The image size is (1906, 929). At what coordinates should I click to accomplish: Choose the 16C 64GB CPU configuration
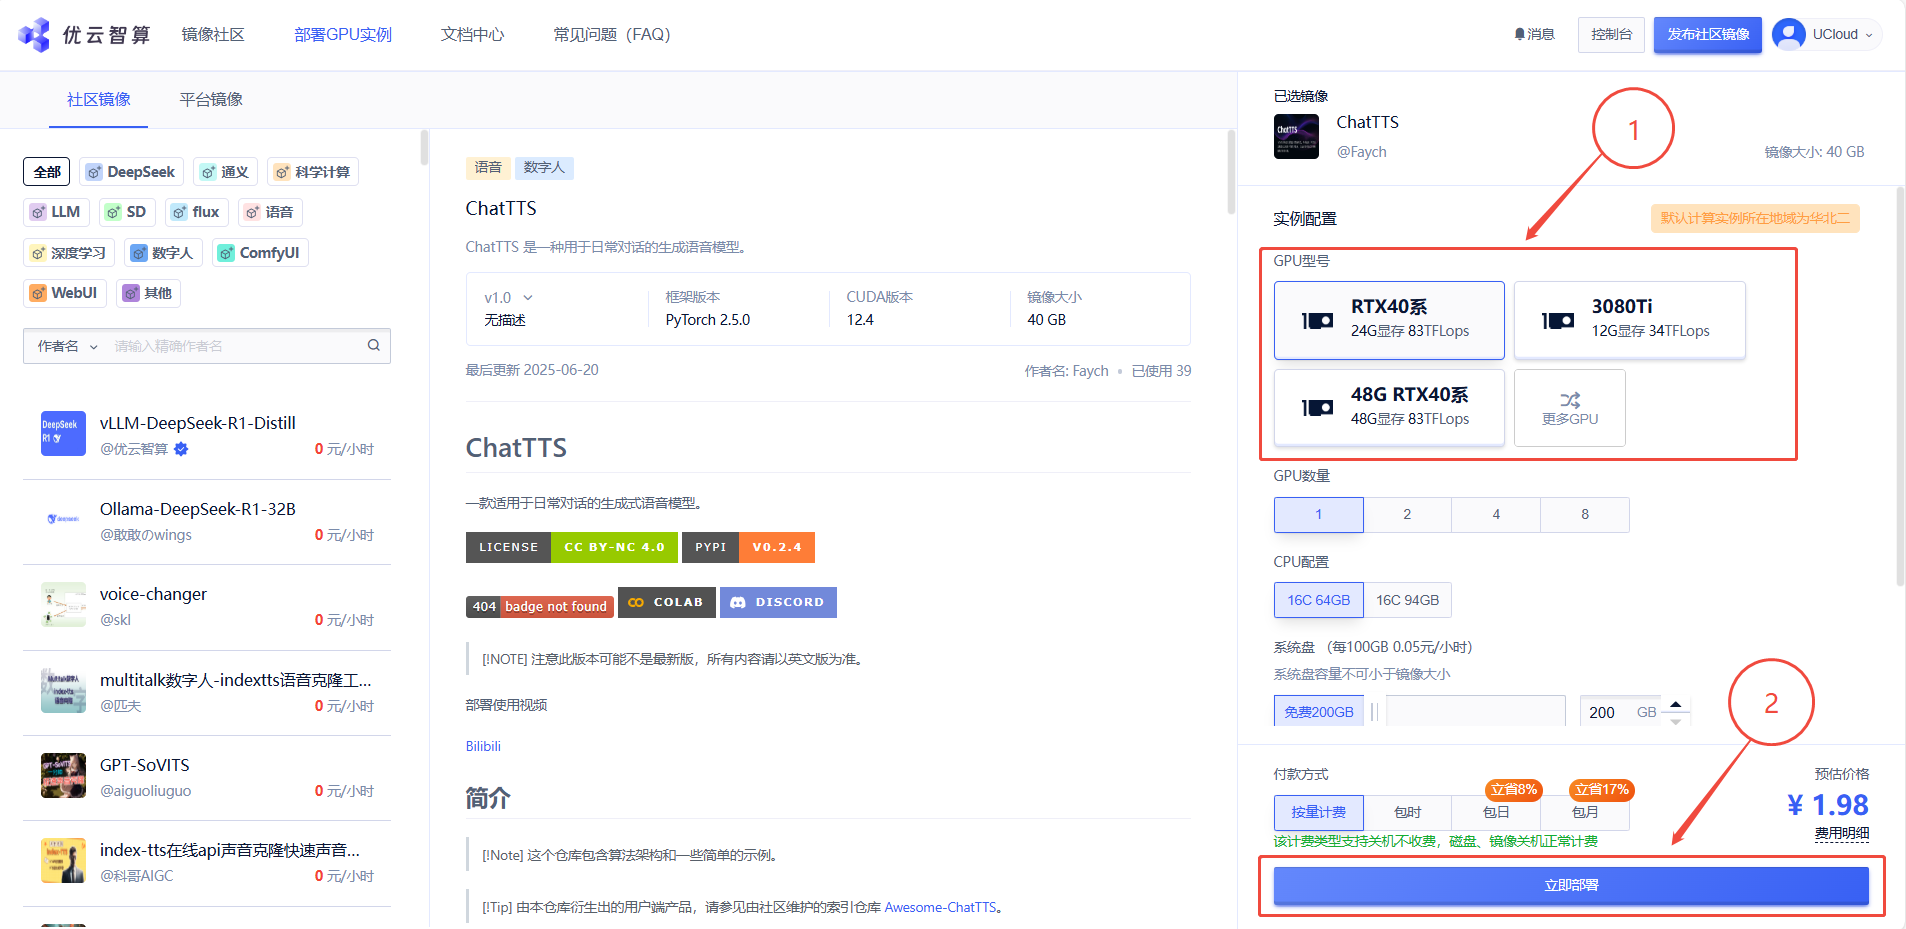[1319, 600]
